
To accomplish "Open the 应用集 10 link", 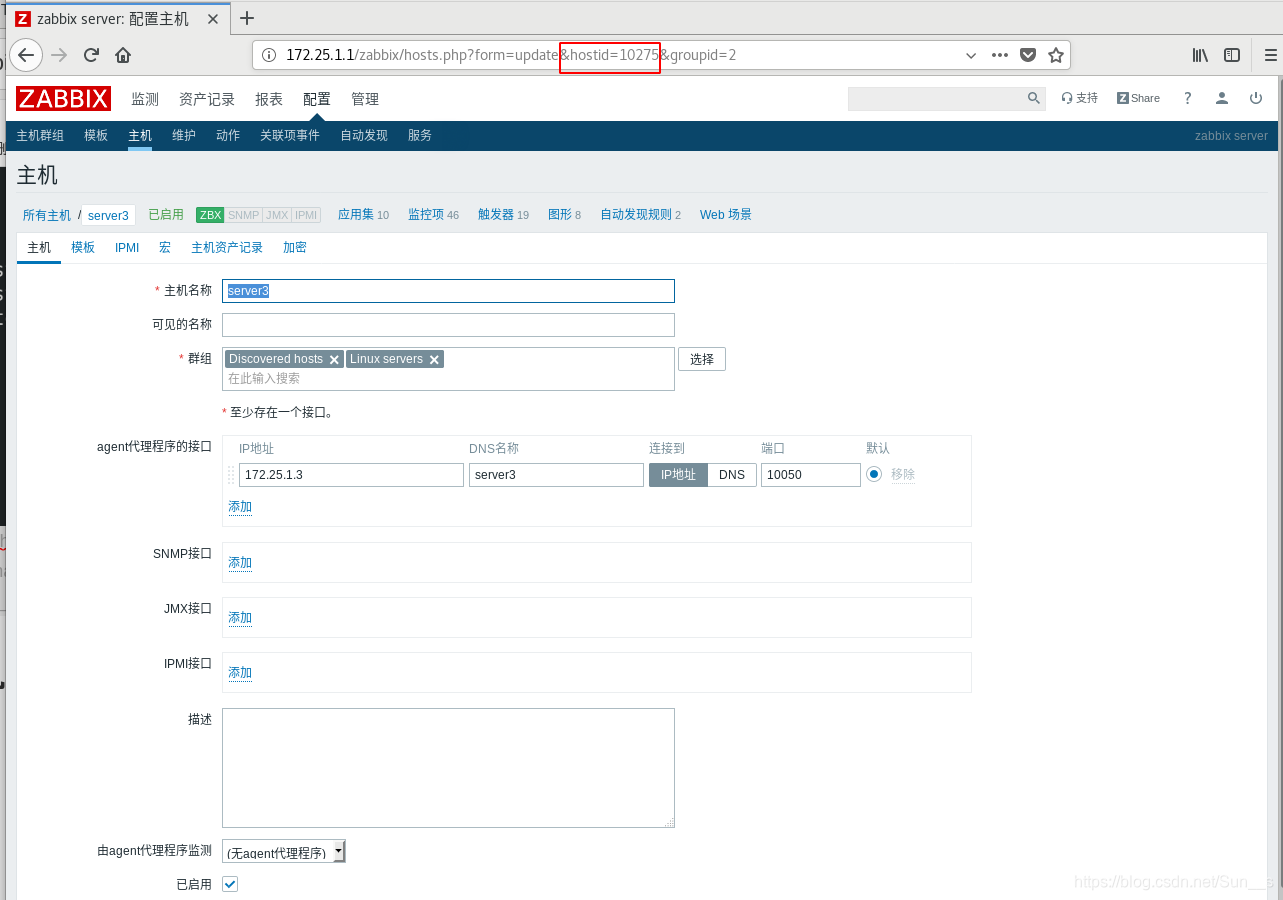I will point(363,214).
